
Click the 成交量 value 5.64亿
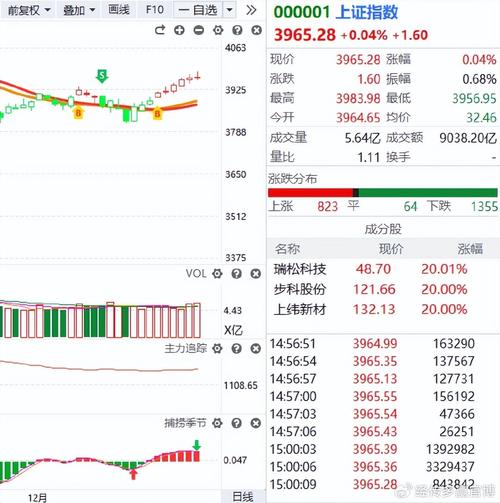362,138
